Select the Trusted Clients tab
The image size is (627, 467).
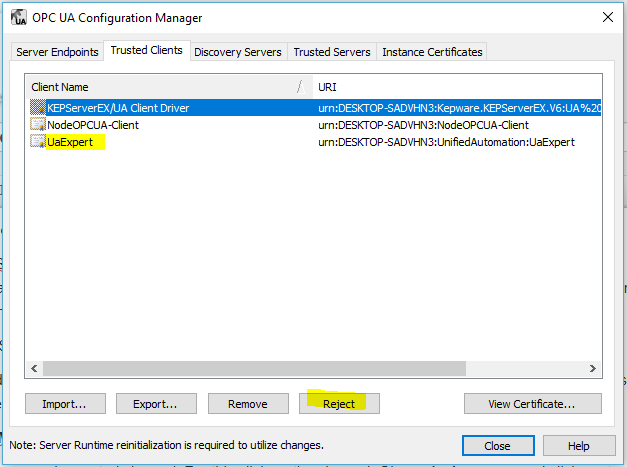pyautogui.click(x=147, y=50)
